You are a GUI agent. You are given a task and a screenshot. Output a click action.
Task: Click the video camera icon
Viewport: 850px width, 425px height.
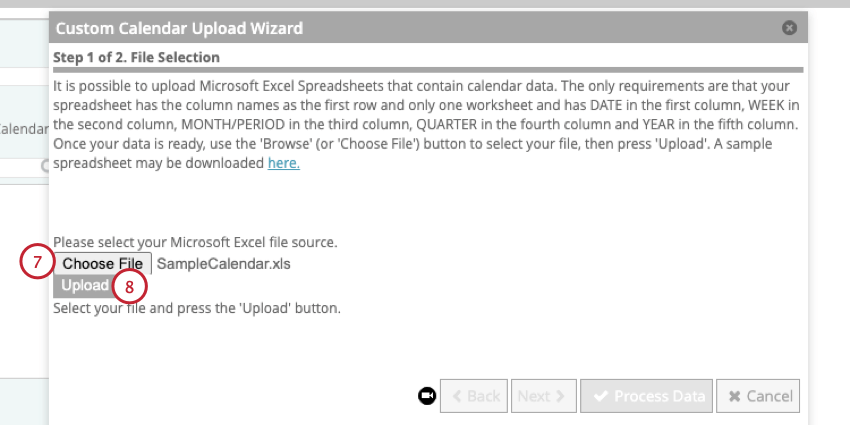tap(427, 396)
